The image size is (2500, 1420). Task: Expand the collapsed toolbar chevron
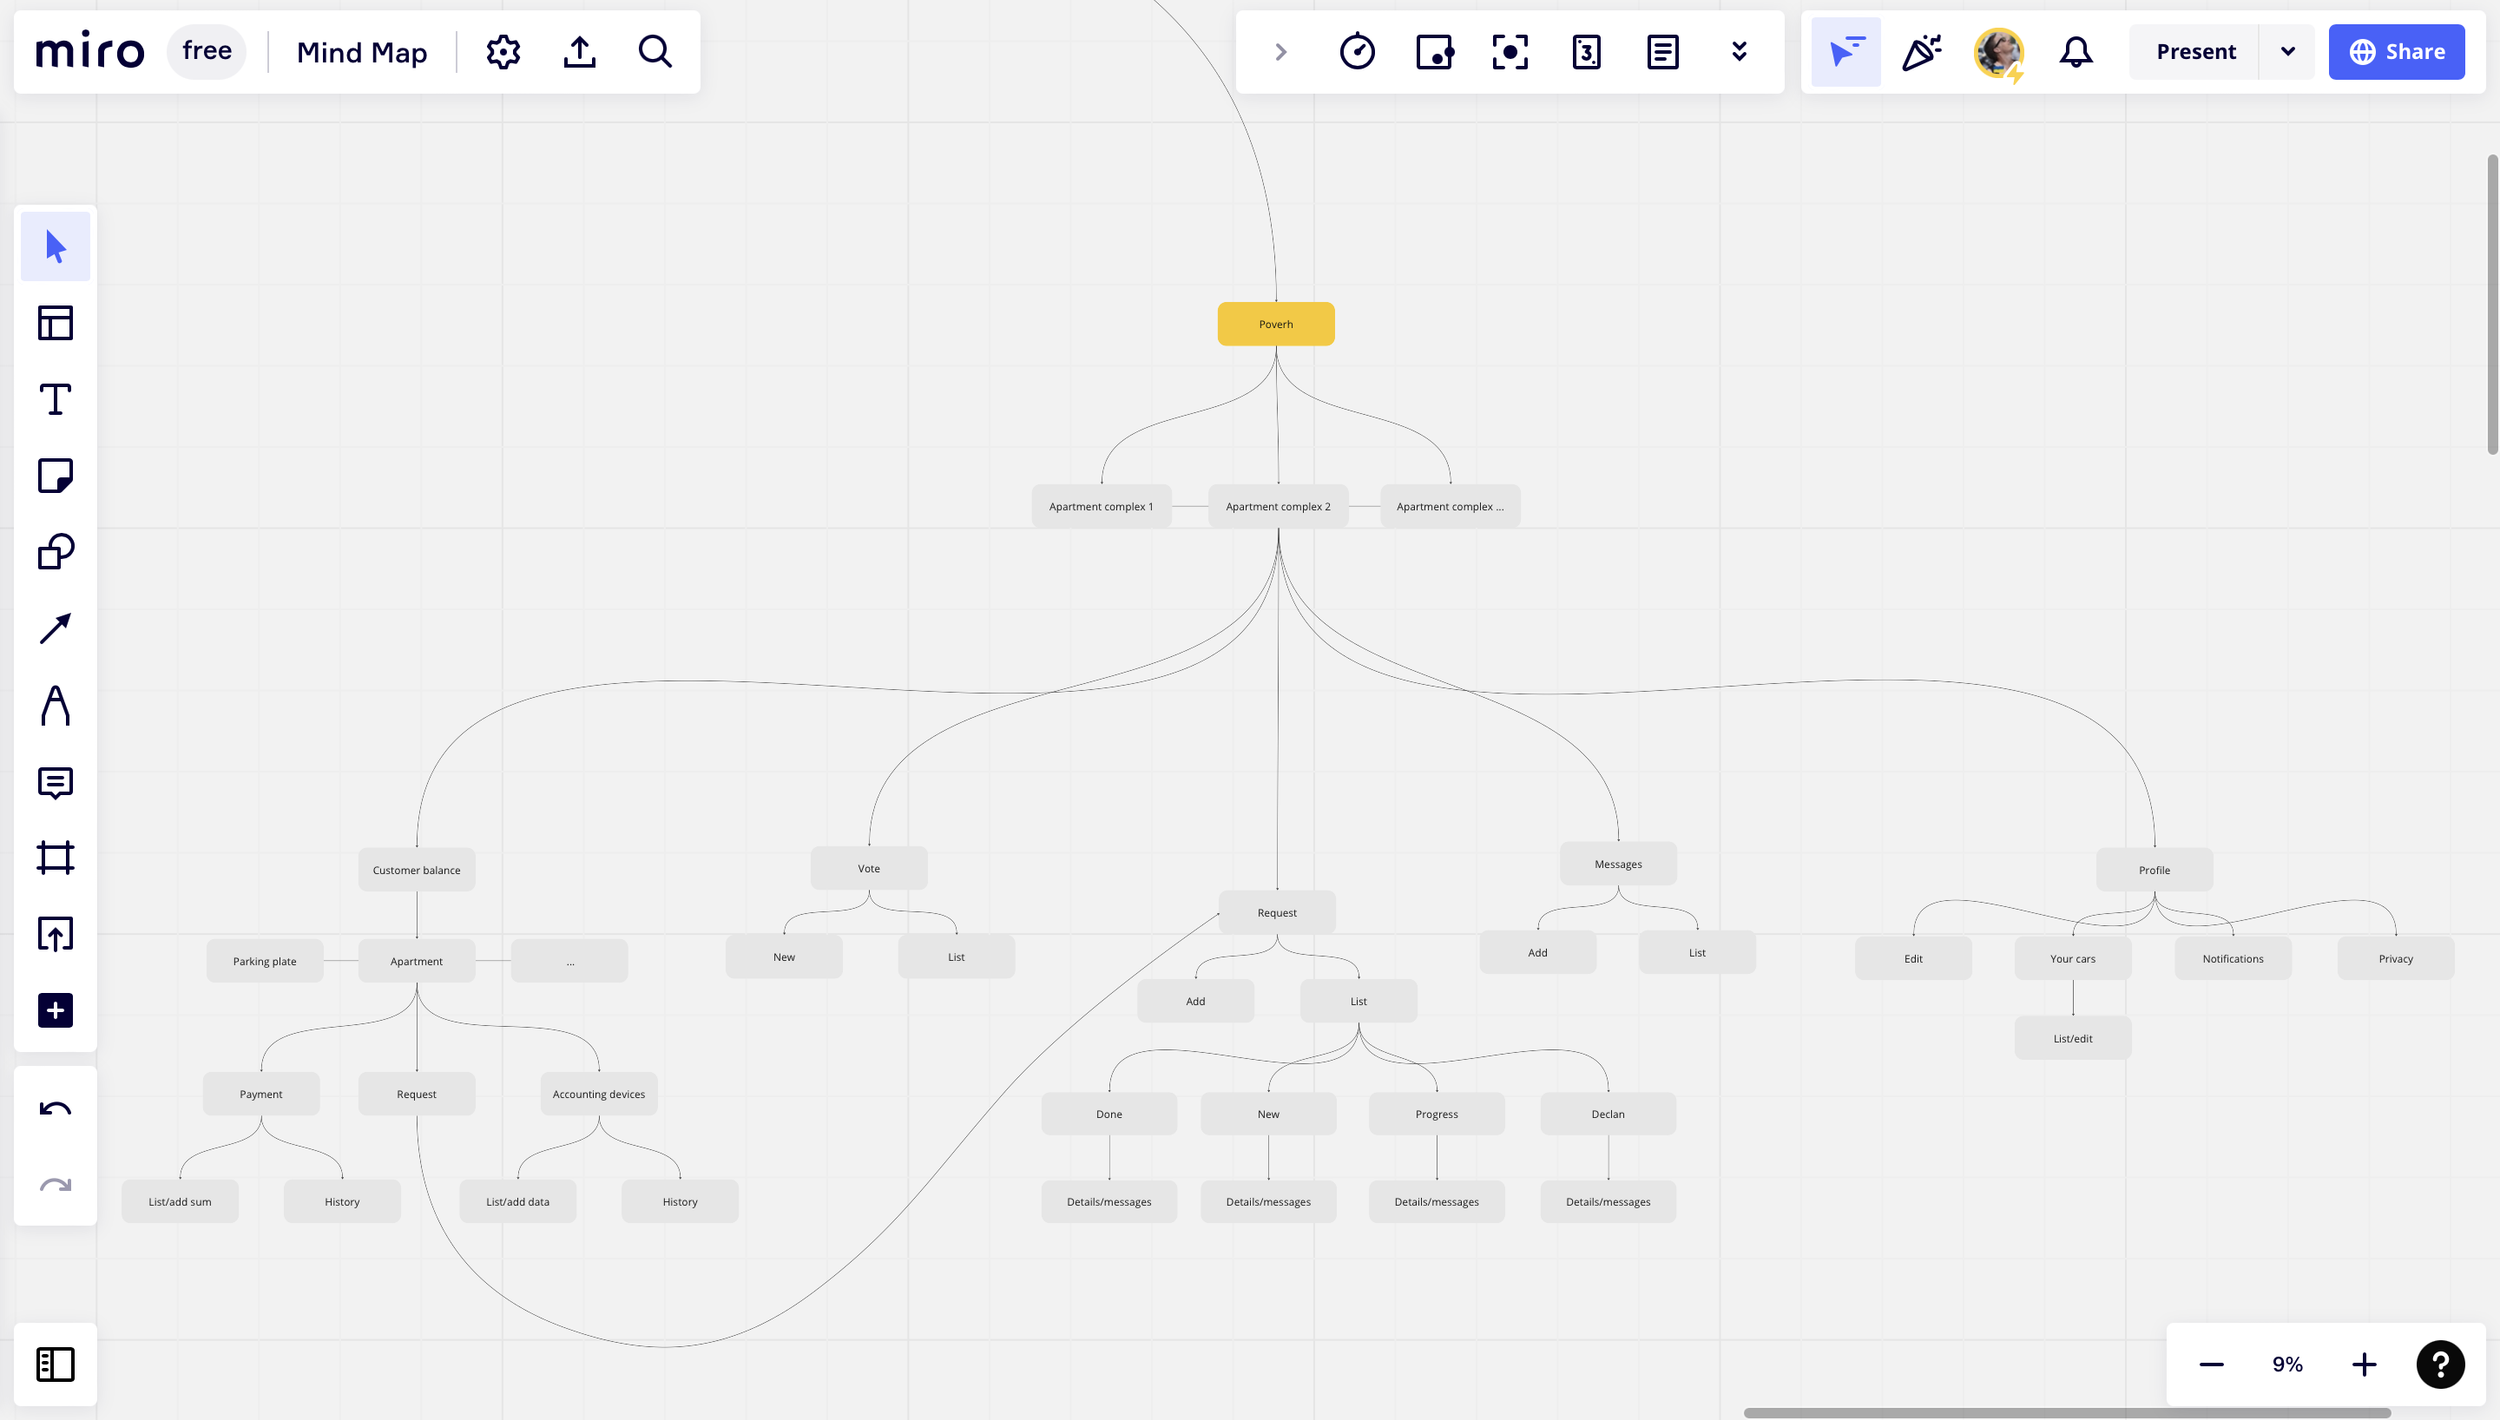(1281, 52)
